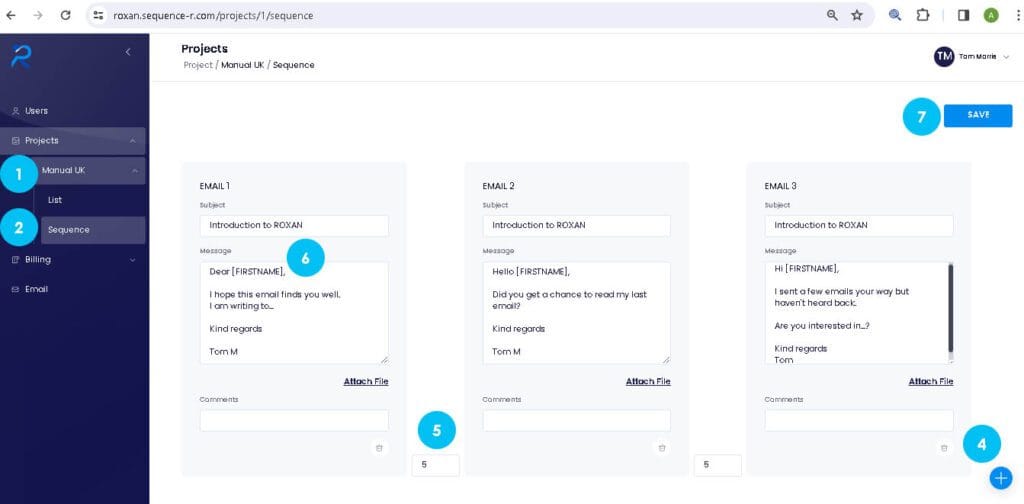1024x504 pixels.
Task: Expand the Billing section chevron
Action: click(133, 260)
